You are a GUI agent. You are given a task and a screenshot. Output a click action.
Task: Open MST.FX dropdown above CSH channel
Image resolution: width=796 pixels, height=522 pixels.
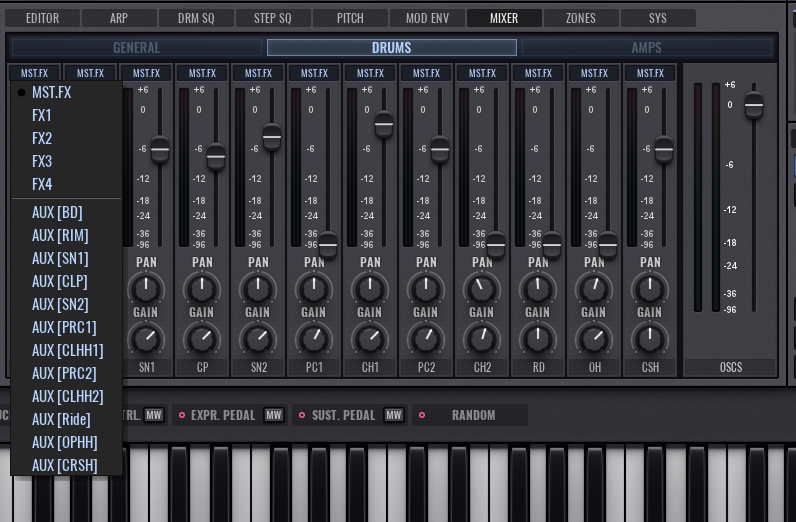(650, 73)
